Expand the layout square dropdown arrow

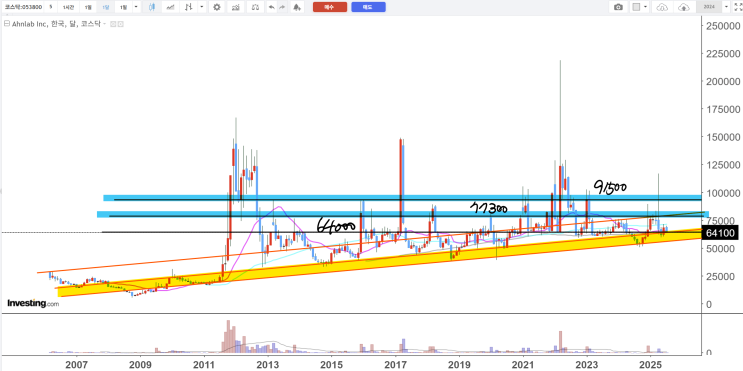(646, 7)
